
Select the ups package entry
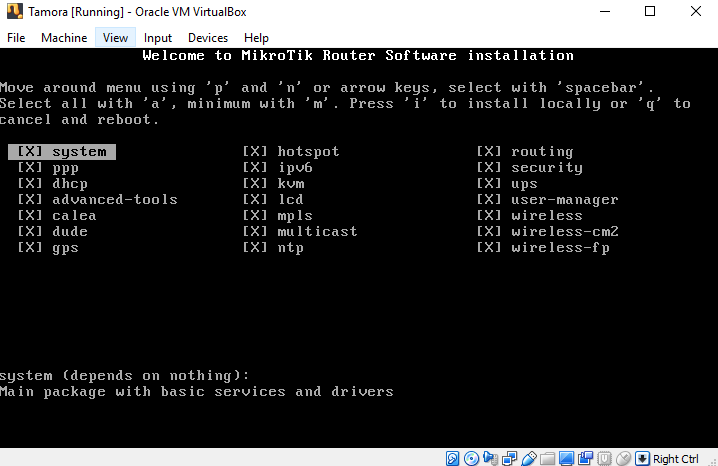[507, 184]
